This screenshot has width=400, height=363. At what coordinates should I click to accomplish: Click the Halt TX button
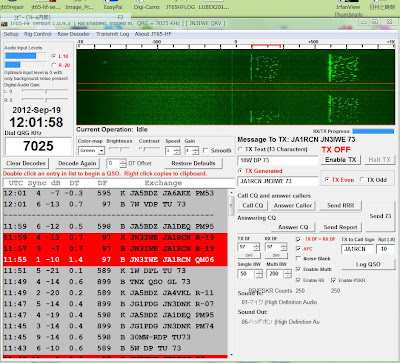click(379, 160)
